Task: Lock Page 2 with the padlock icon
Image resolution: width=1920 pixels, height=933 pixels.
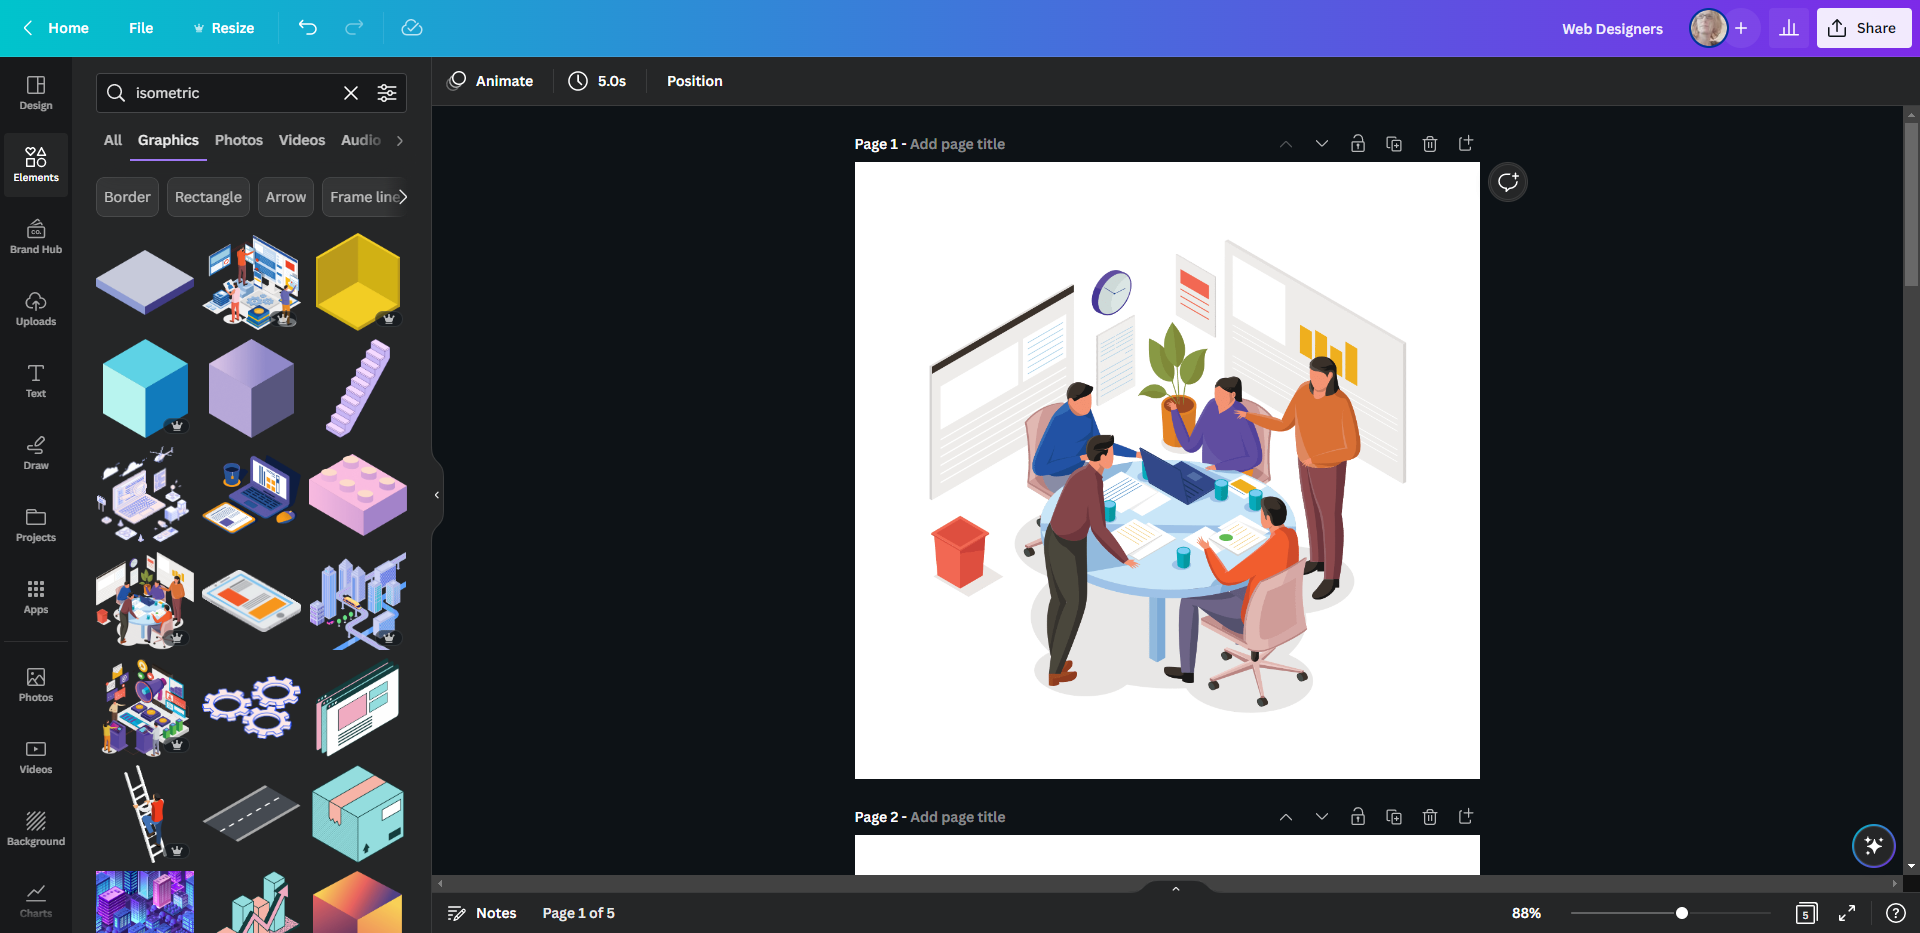Action: point(1358,817)
